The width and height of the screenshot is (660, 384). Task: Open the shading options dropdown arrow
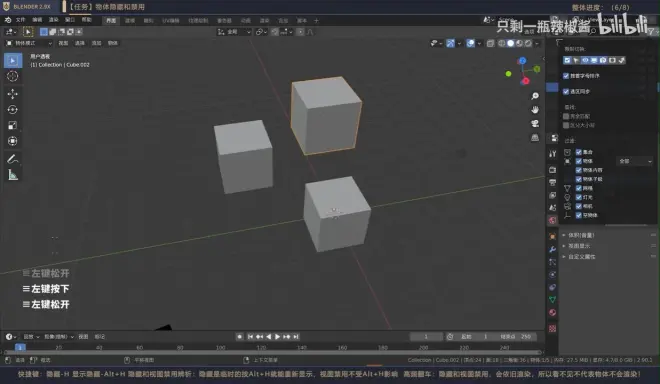(537, 43)
